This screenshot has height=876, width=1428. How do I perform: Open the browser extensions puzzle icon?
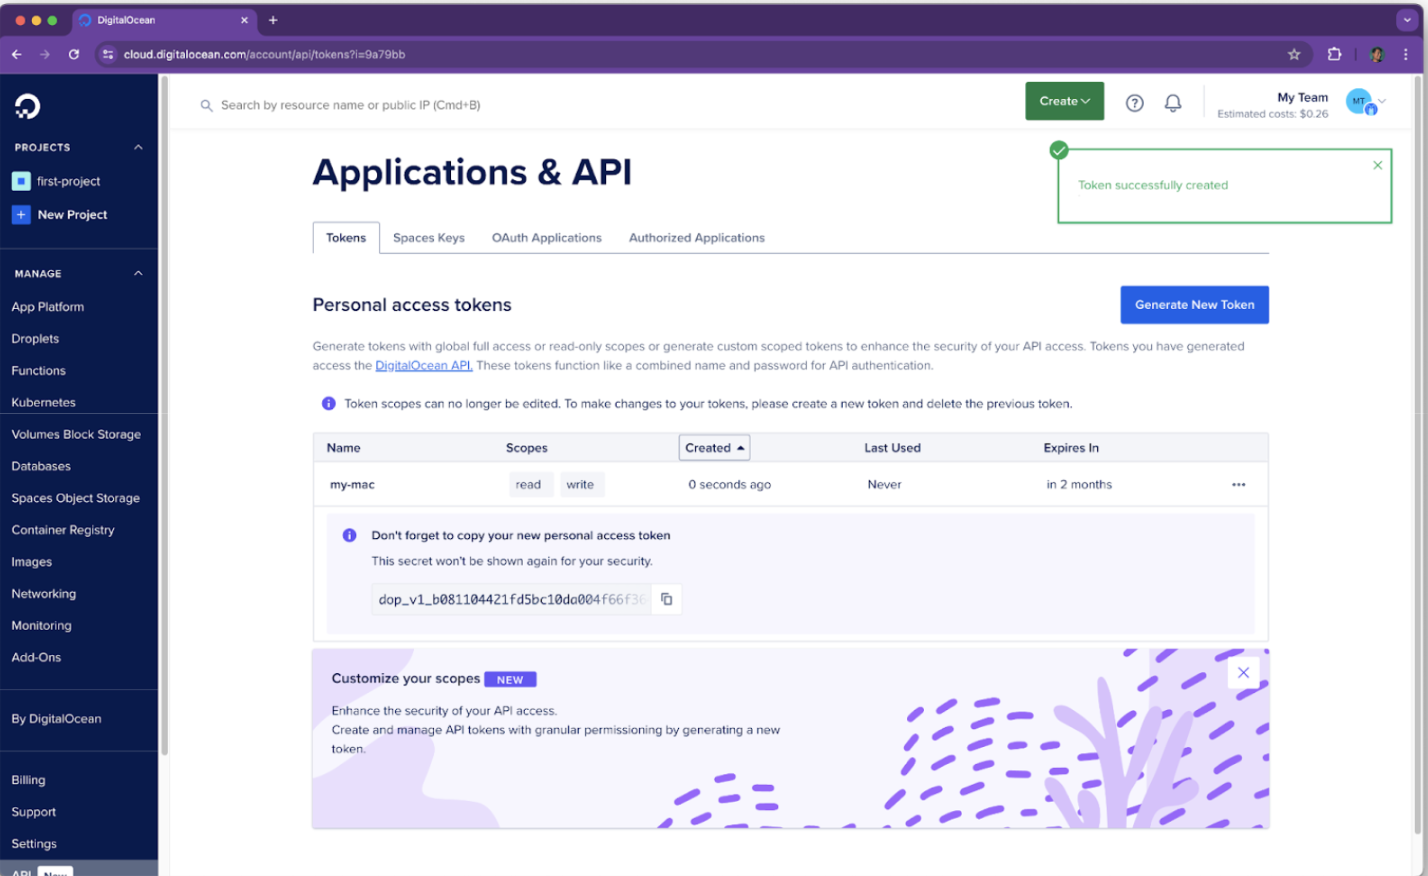click(1334, 54)
